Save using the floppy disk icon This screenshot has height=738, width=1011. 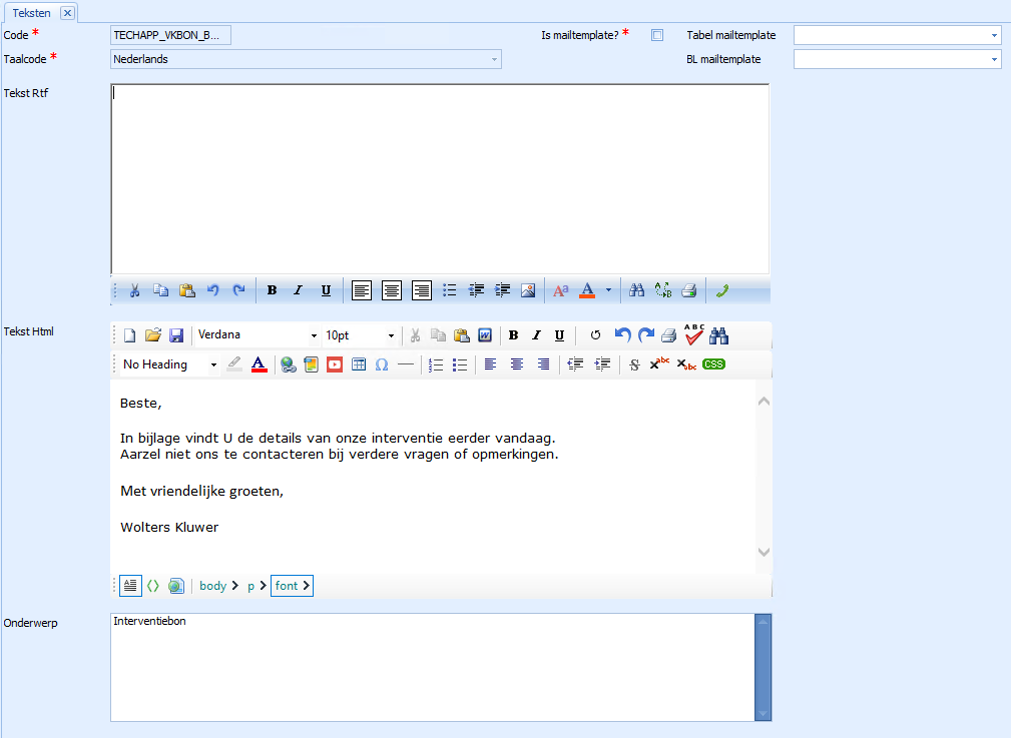pos(176,335)
